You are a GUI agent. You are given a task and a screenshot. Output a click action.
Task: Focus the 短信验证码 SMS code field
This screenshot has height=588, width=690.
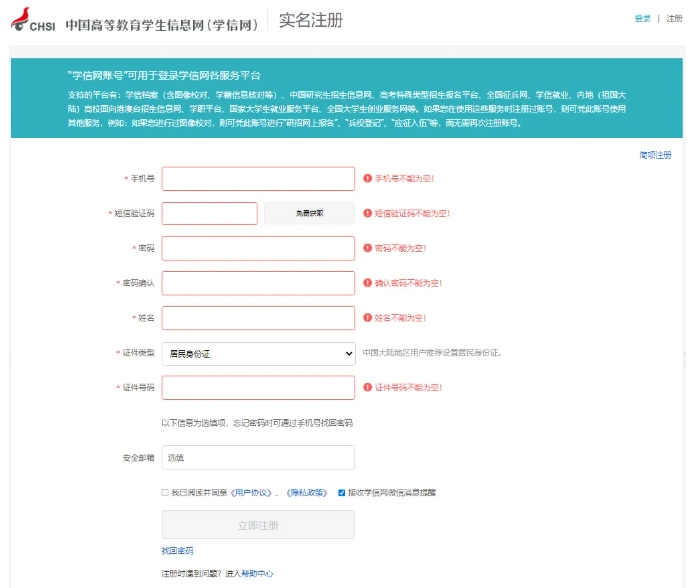click(209, 213)
